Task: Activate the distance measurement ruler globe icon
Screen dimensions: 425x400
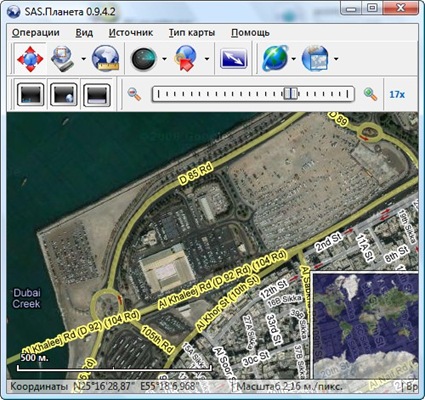Action: (106, 59)
